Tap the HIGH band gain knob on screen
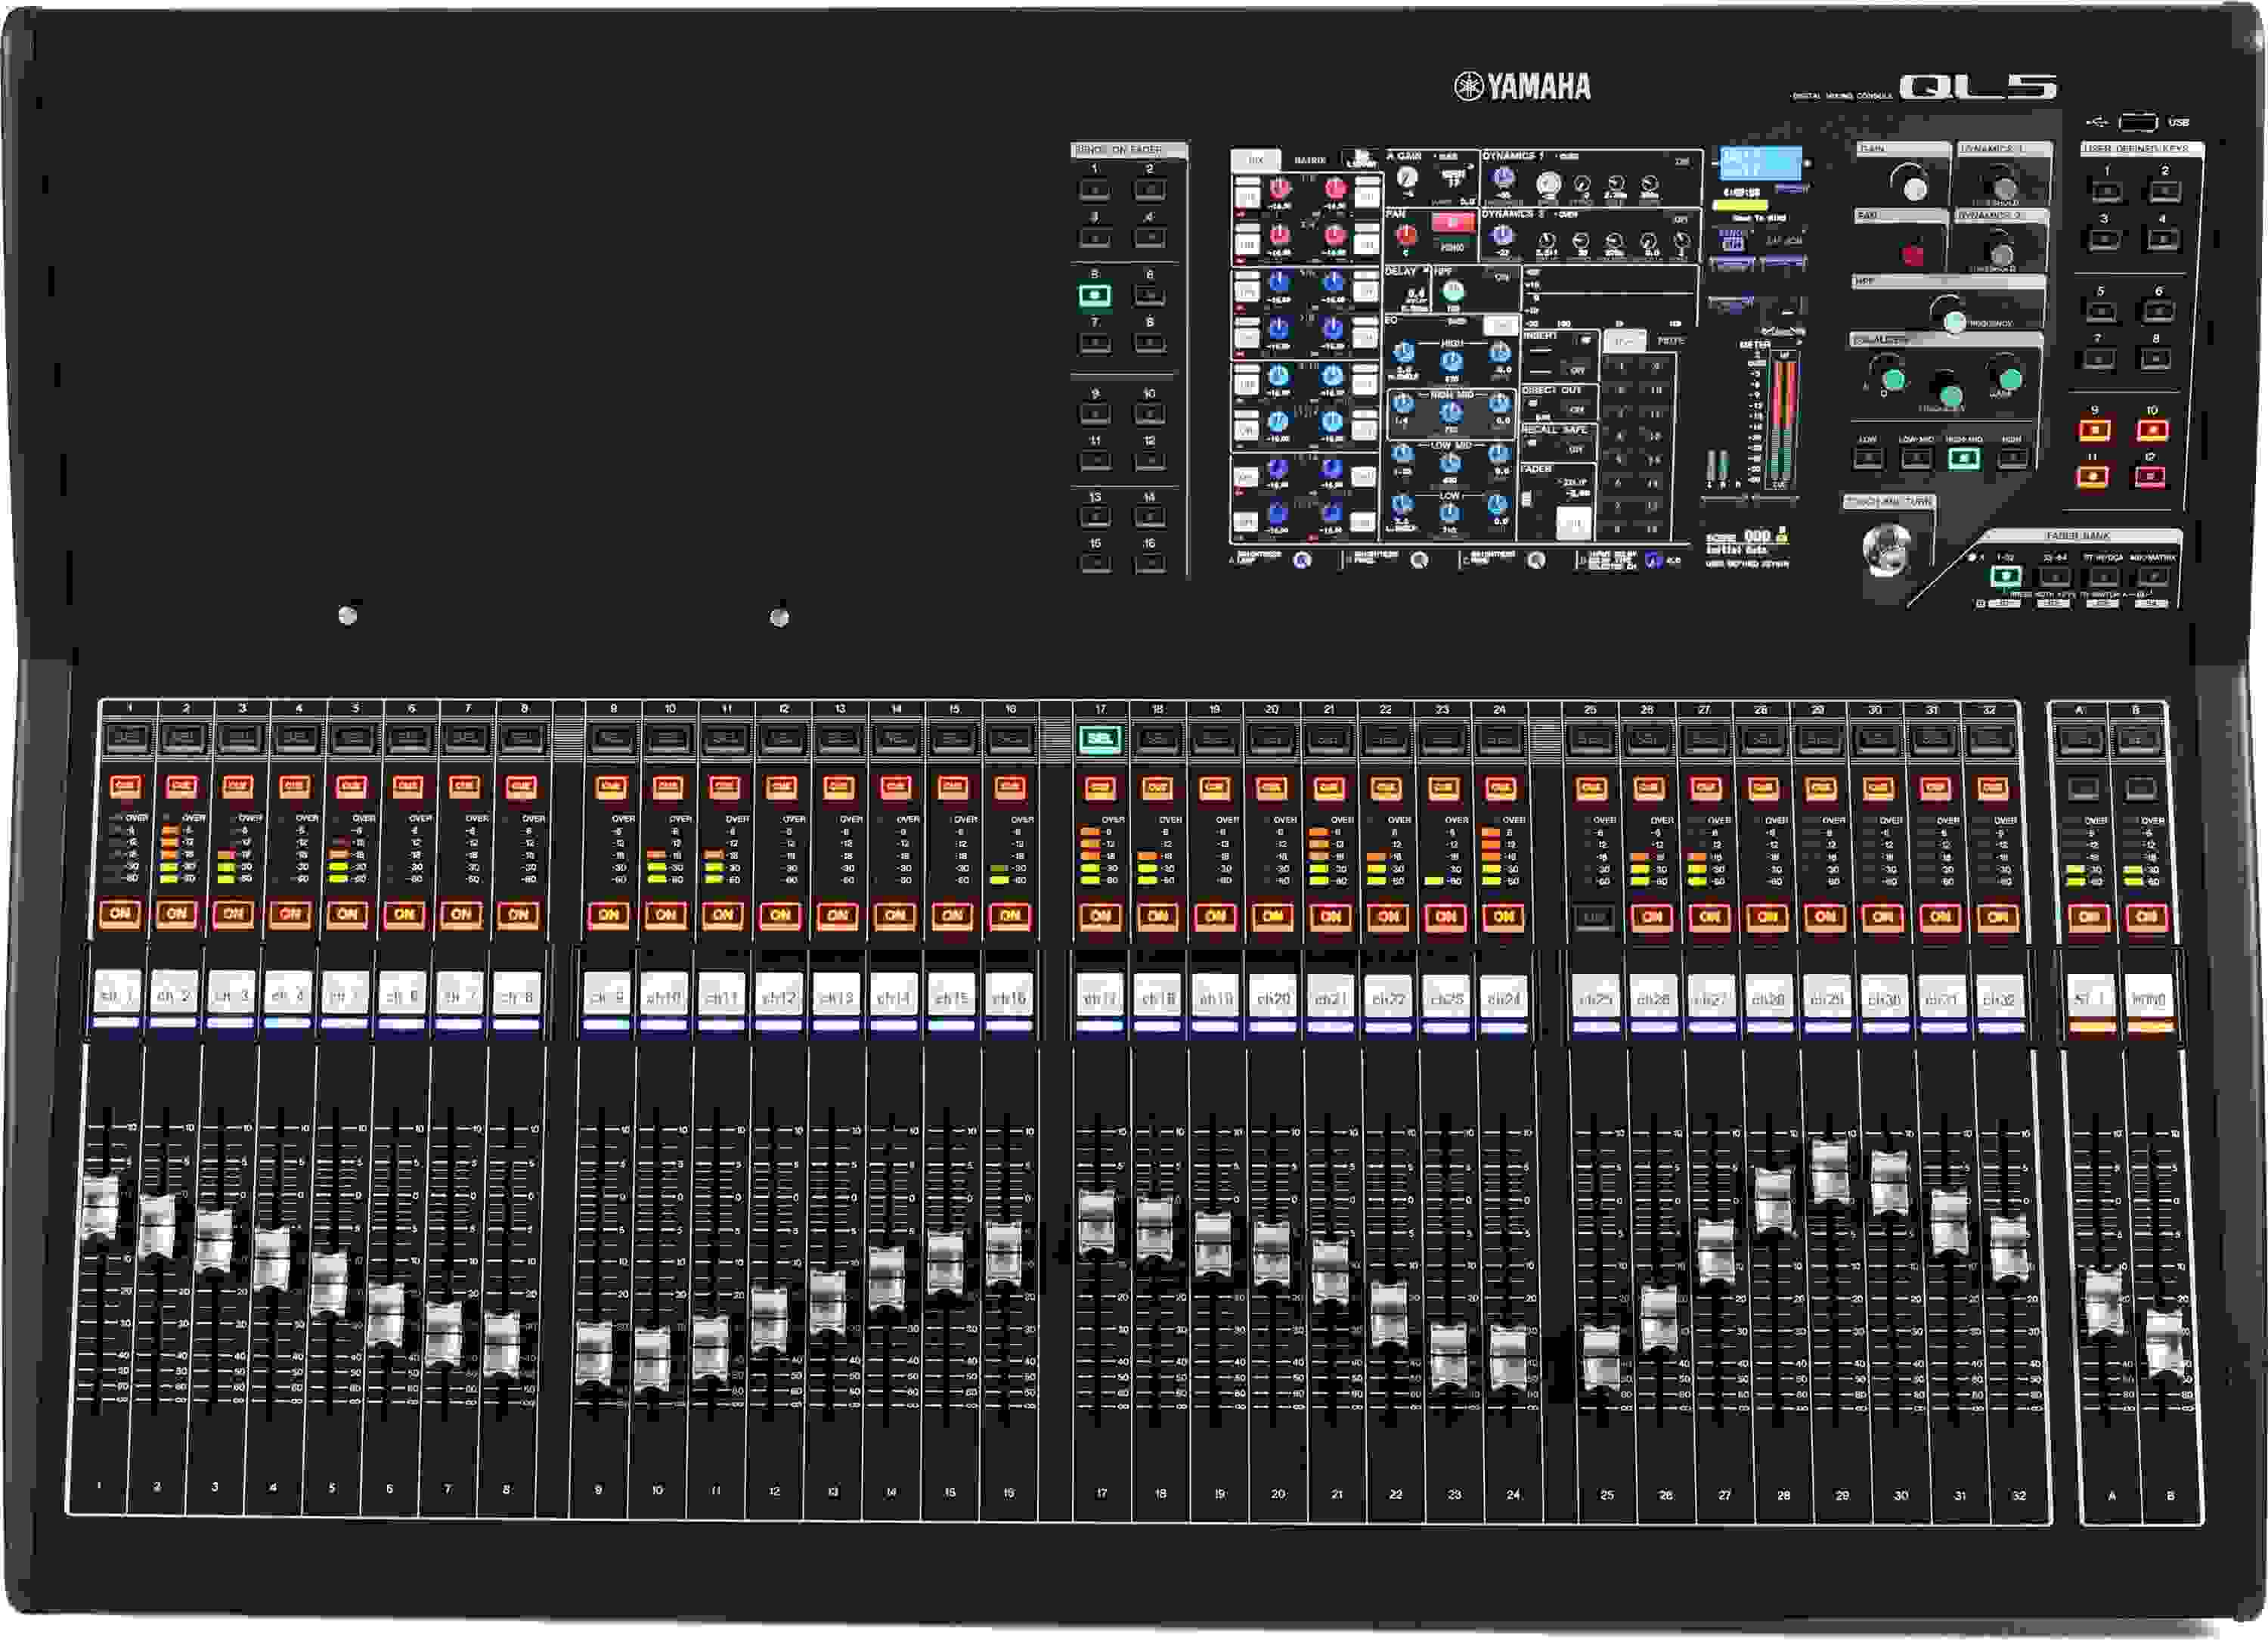Viewport: 2268px width, 1641px height. [x=1501, y=354]
